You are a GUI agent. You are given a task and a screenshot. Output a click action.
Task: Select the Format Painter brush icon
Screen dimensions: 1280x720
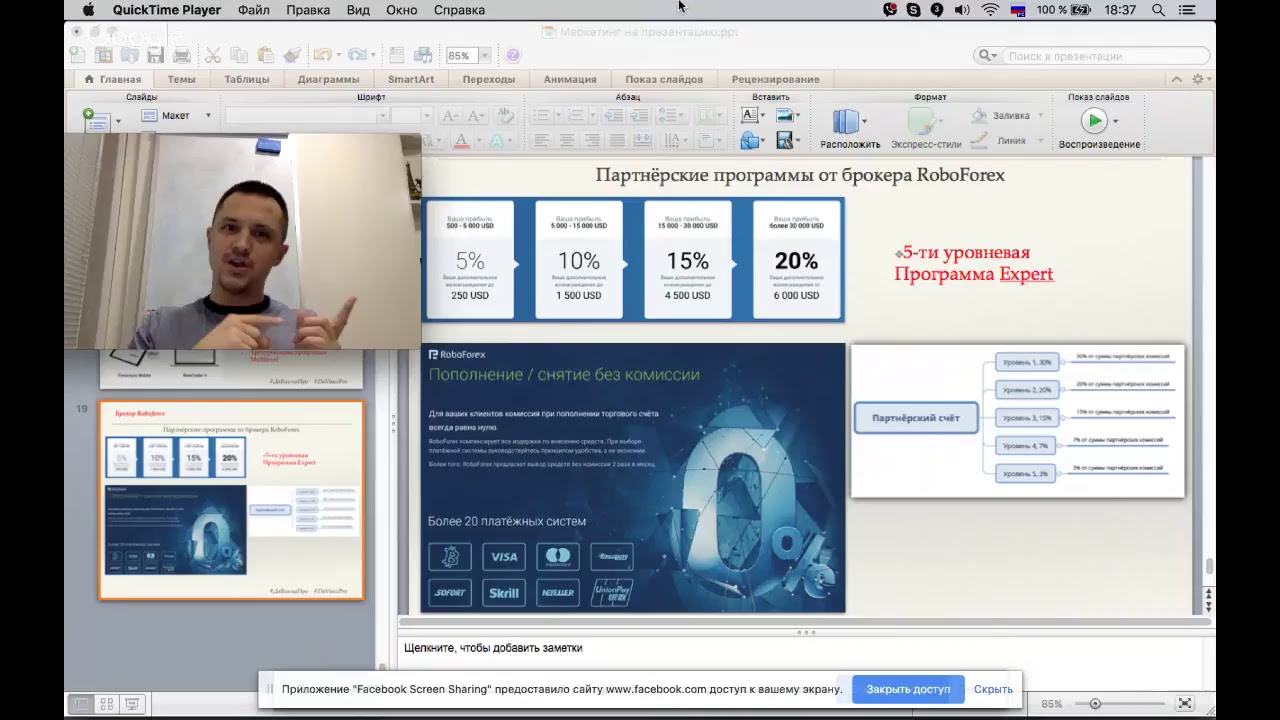(291, 56)
